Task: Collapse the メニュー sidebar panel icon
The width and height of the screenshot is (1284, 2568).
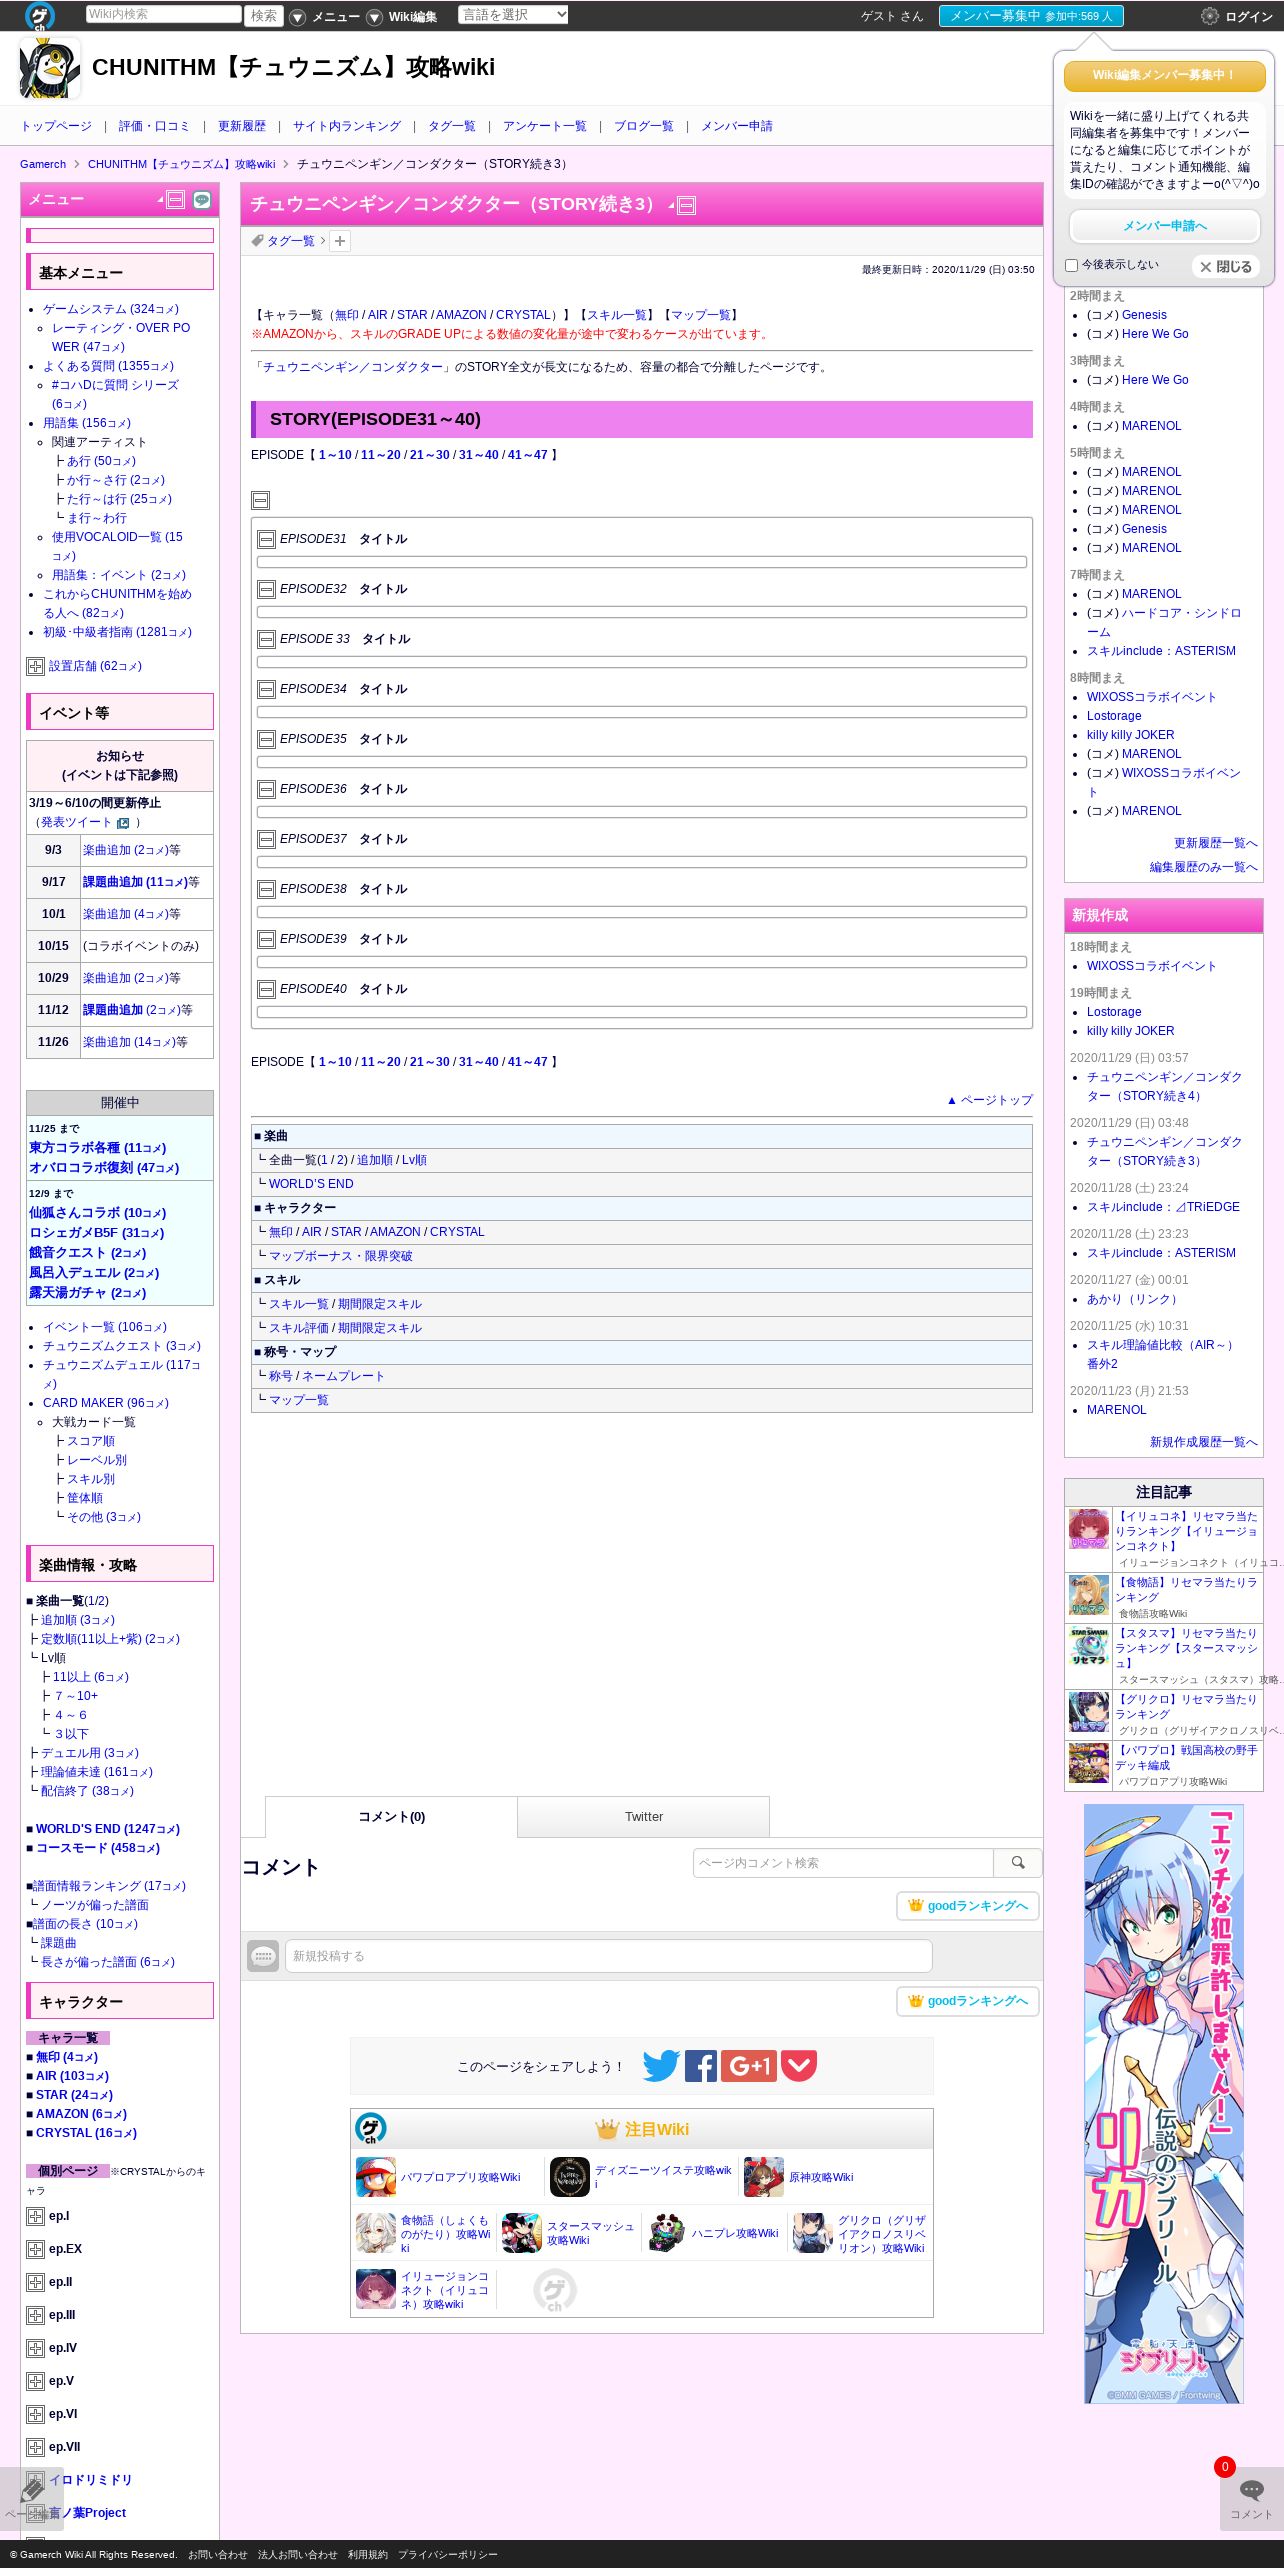Action: click(x=175, y=200)
